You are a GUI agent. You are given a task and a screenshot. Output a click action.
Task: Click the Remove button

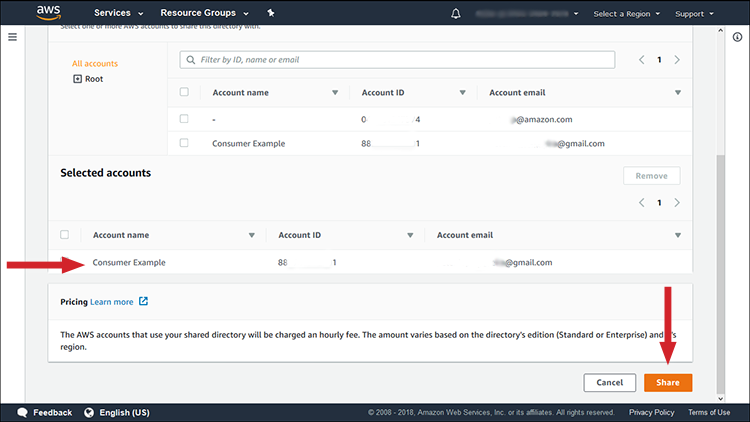(651, 176)
